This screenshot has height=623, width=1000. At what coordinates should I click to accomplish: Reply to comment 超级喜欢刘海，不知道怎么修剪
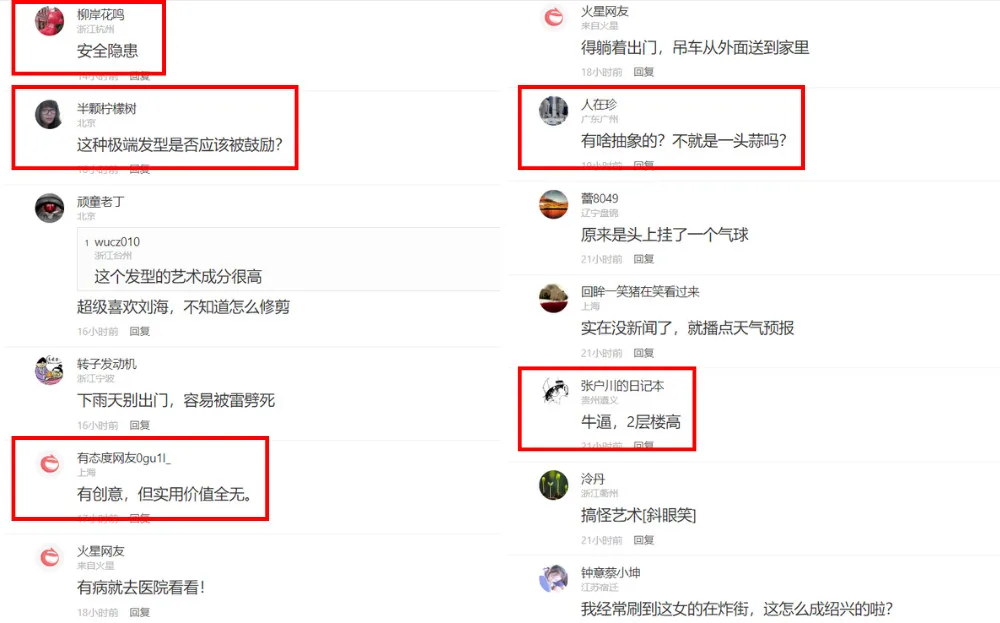coord(140,332)
